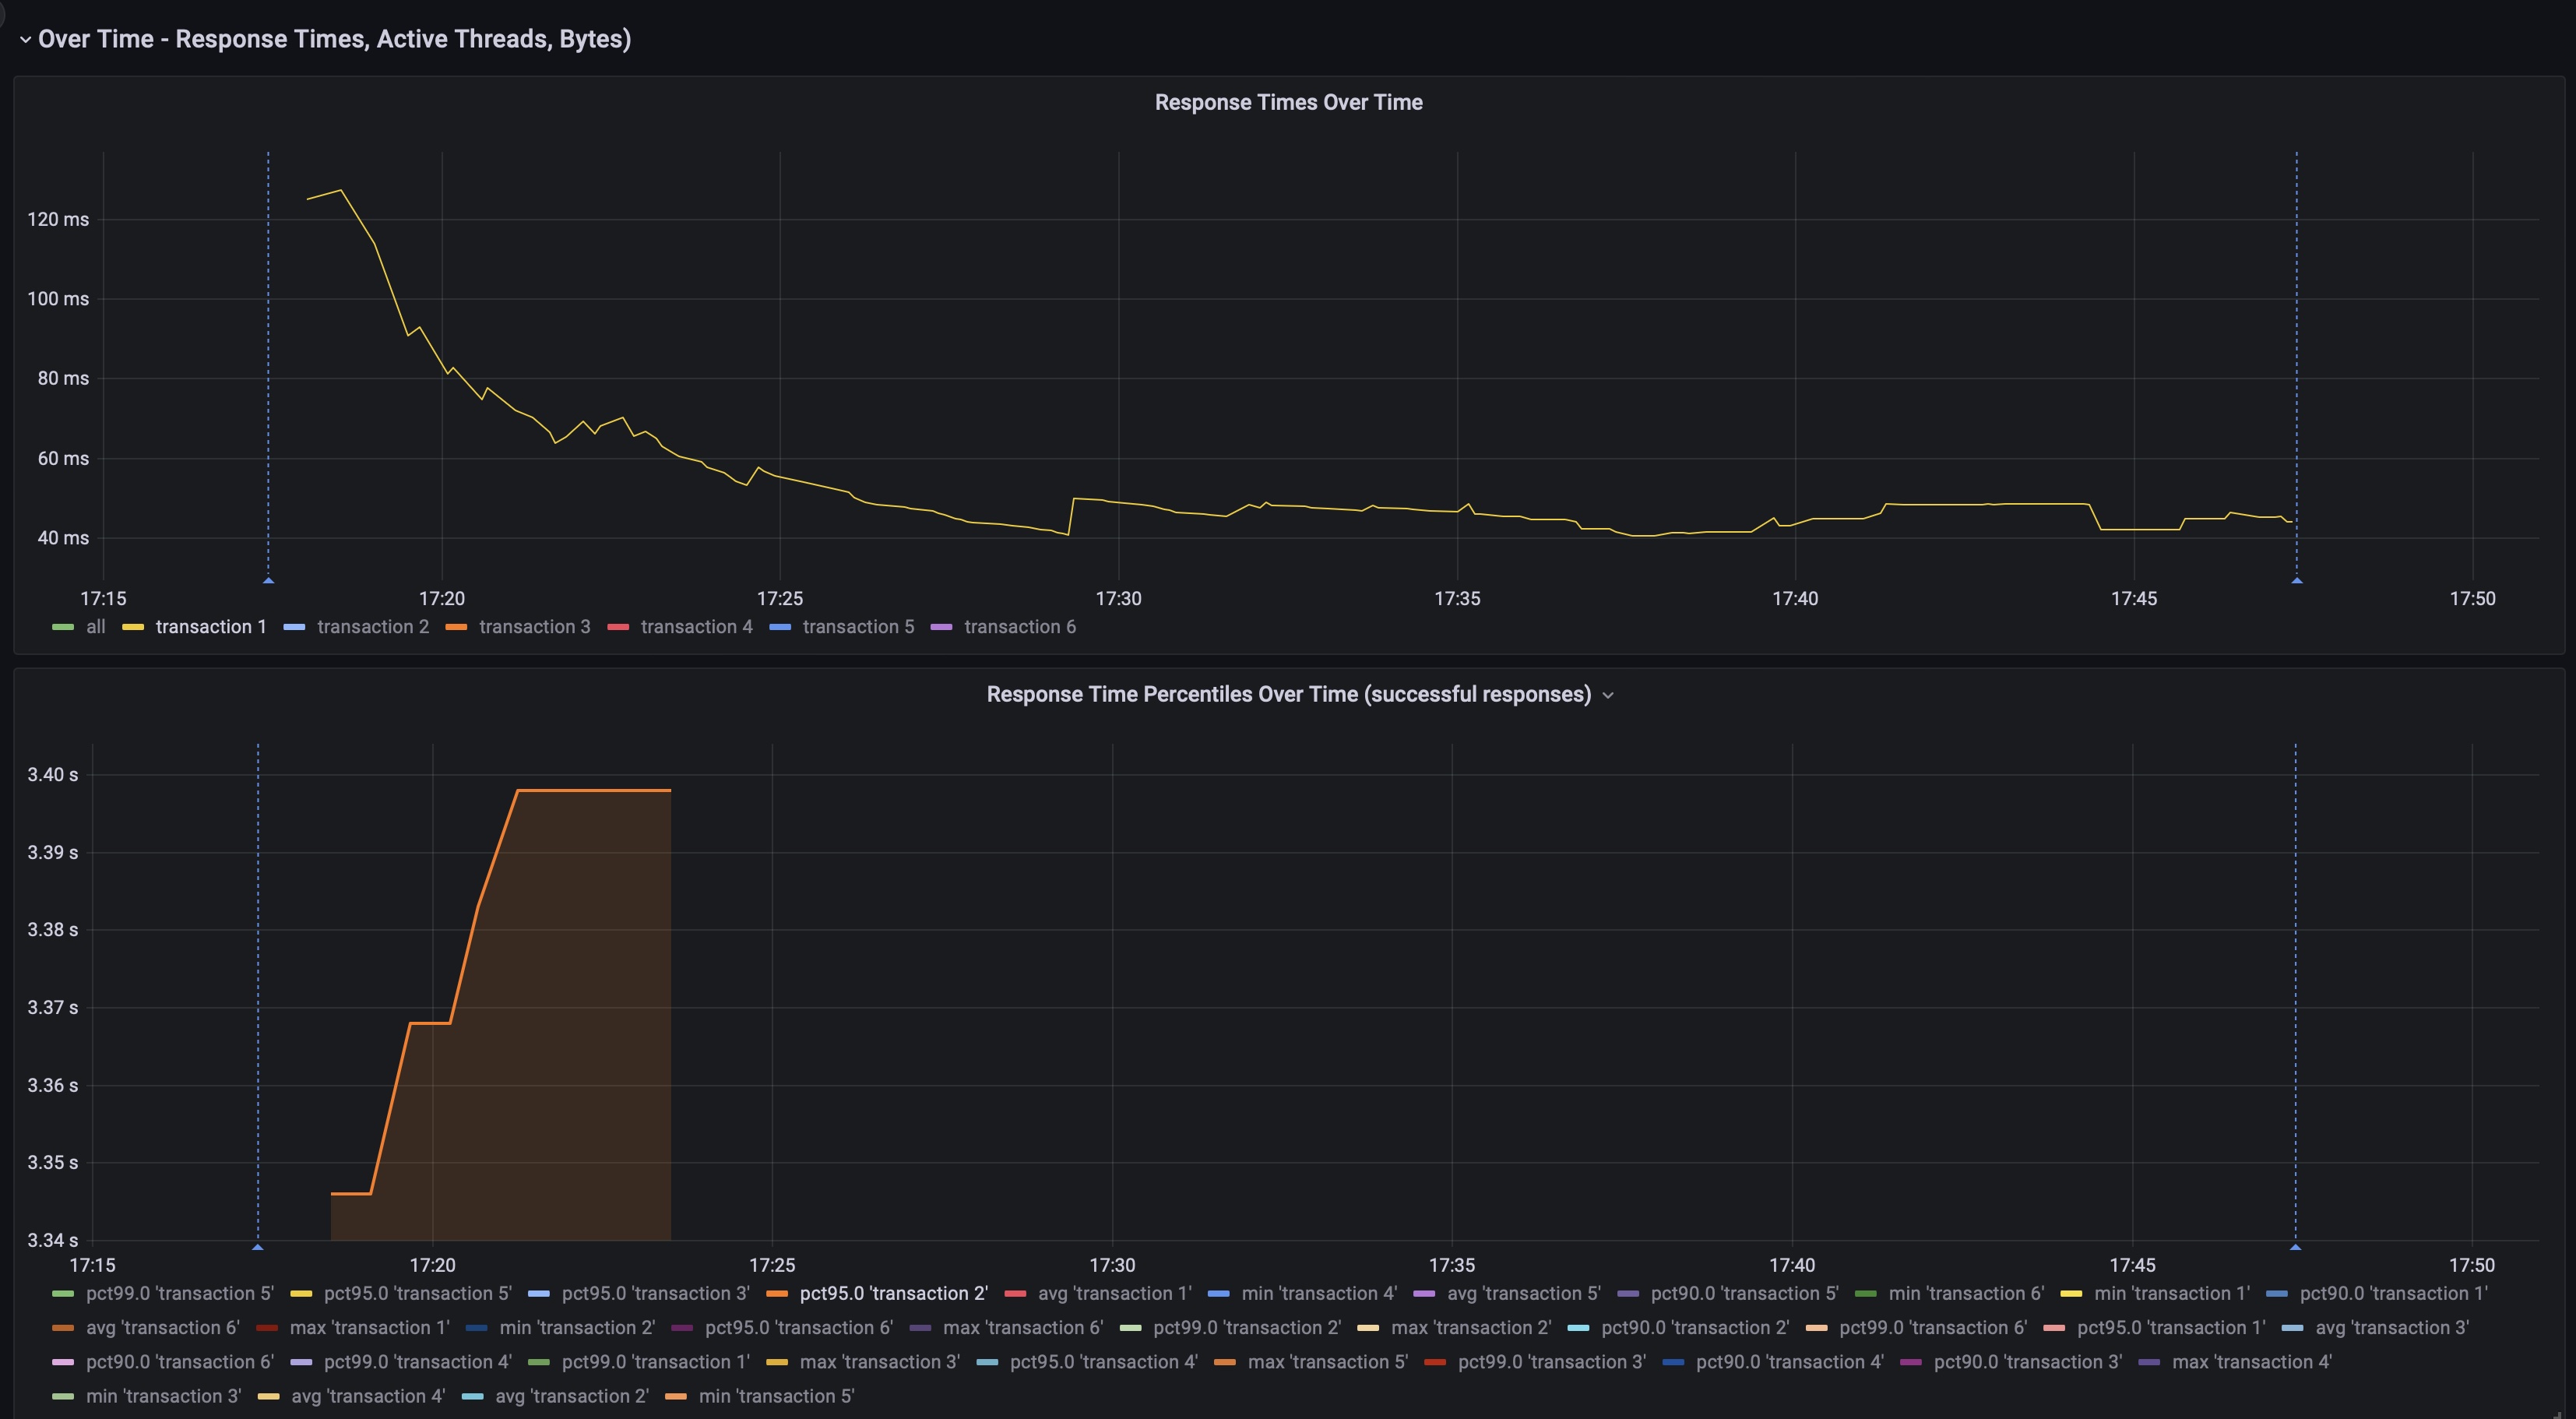Collapse the Over Time row chevron
The height and width of the screenshot is (1419, 2576).
click(25, 40)
